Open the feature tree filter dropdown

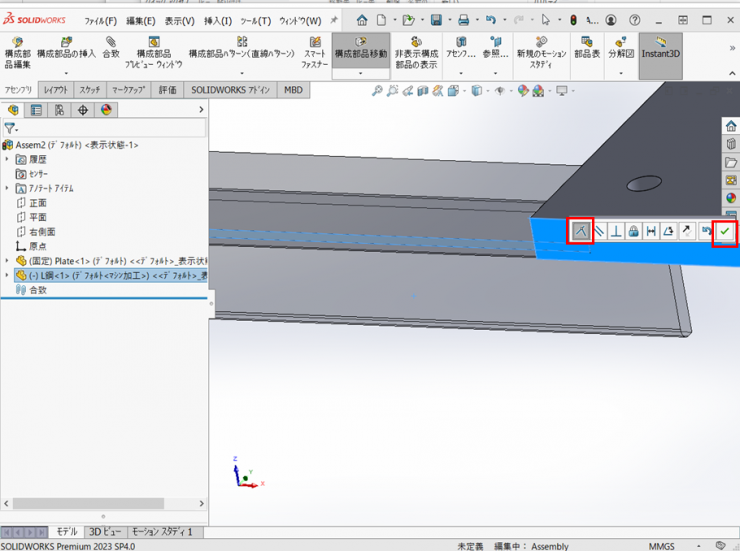[11, 129]
